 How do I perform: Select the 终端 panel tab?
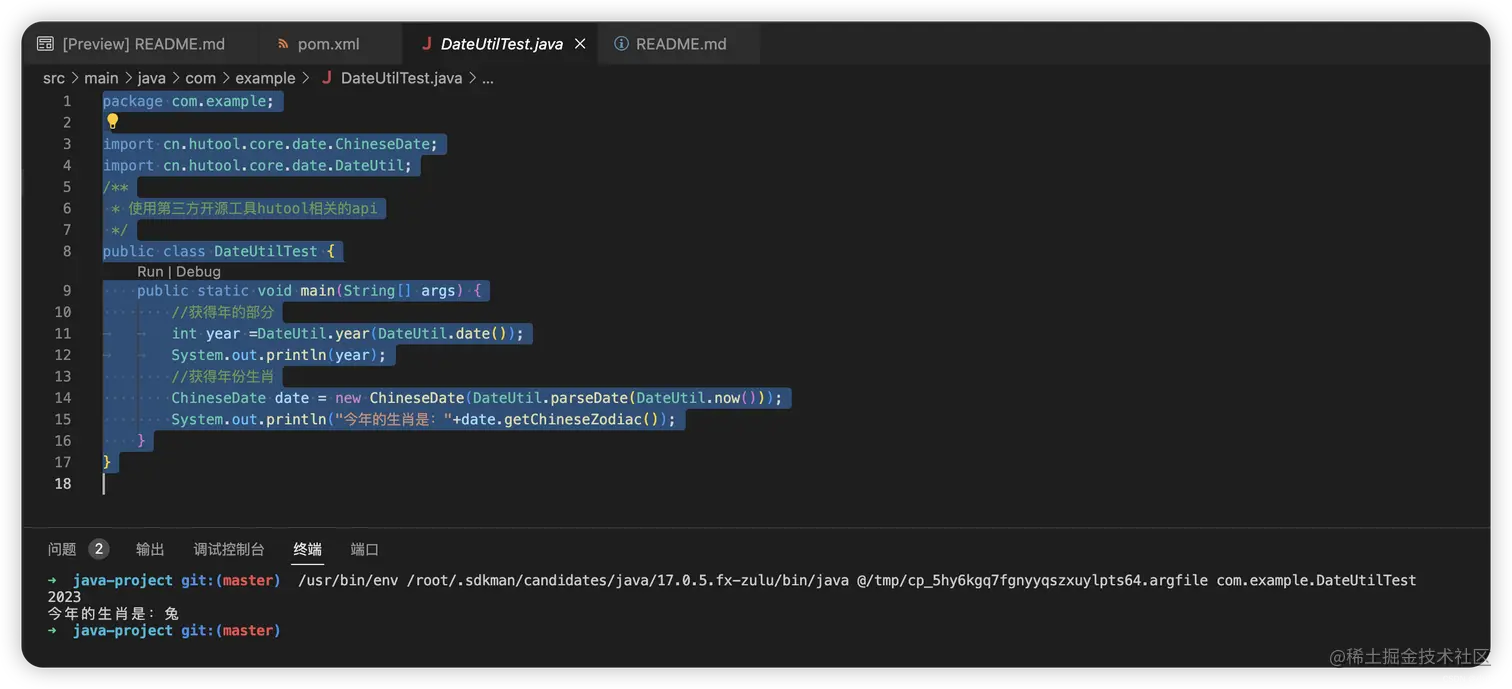[x=308, y=549]
